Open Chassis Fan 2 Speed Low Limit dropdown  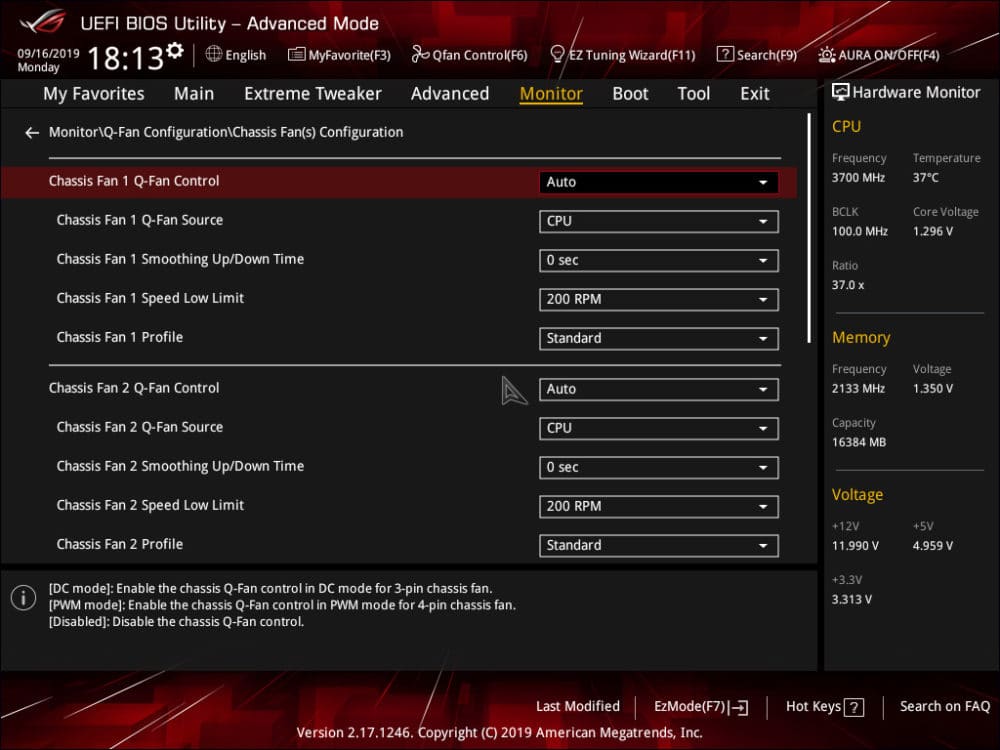(658, 506)
